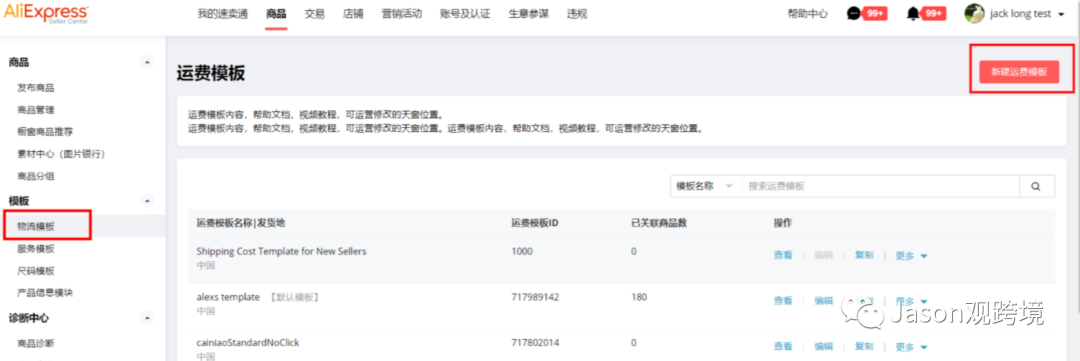The height and width of the screenshot is (361, 1080).
Task: Click the 已关联商品数 column header
Action: (658, 223)
